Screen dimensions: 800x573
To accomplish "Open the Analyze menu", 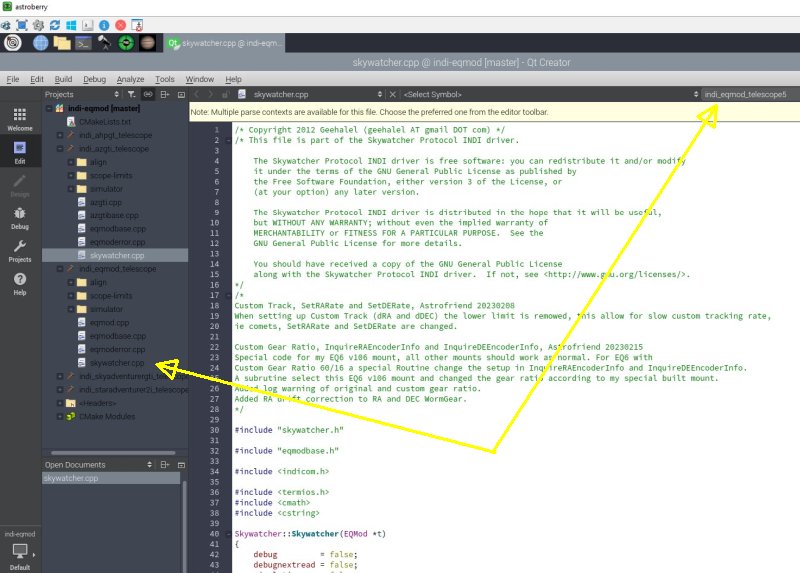I will pos(130,79).
